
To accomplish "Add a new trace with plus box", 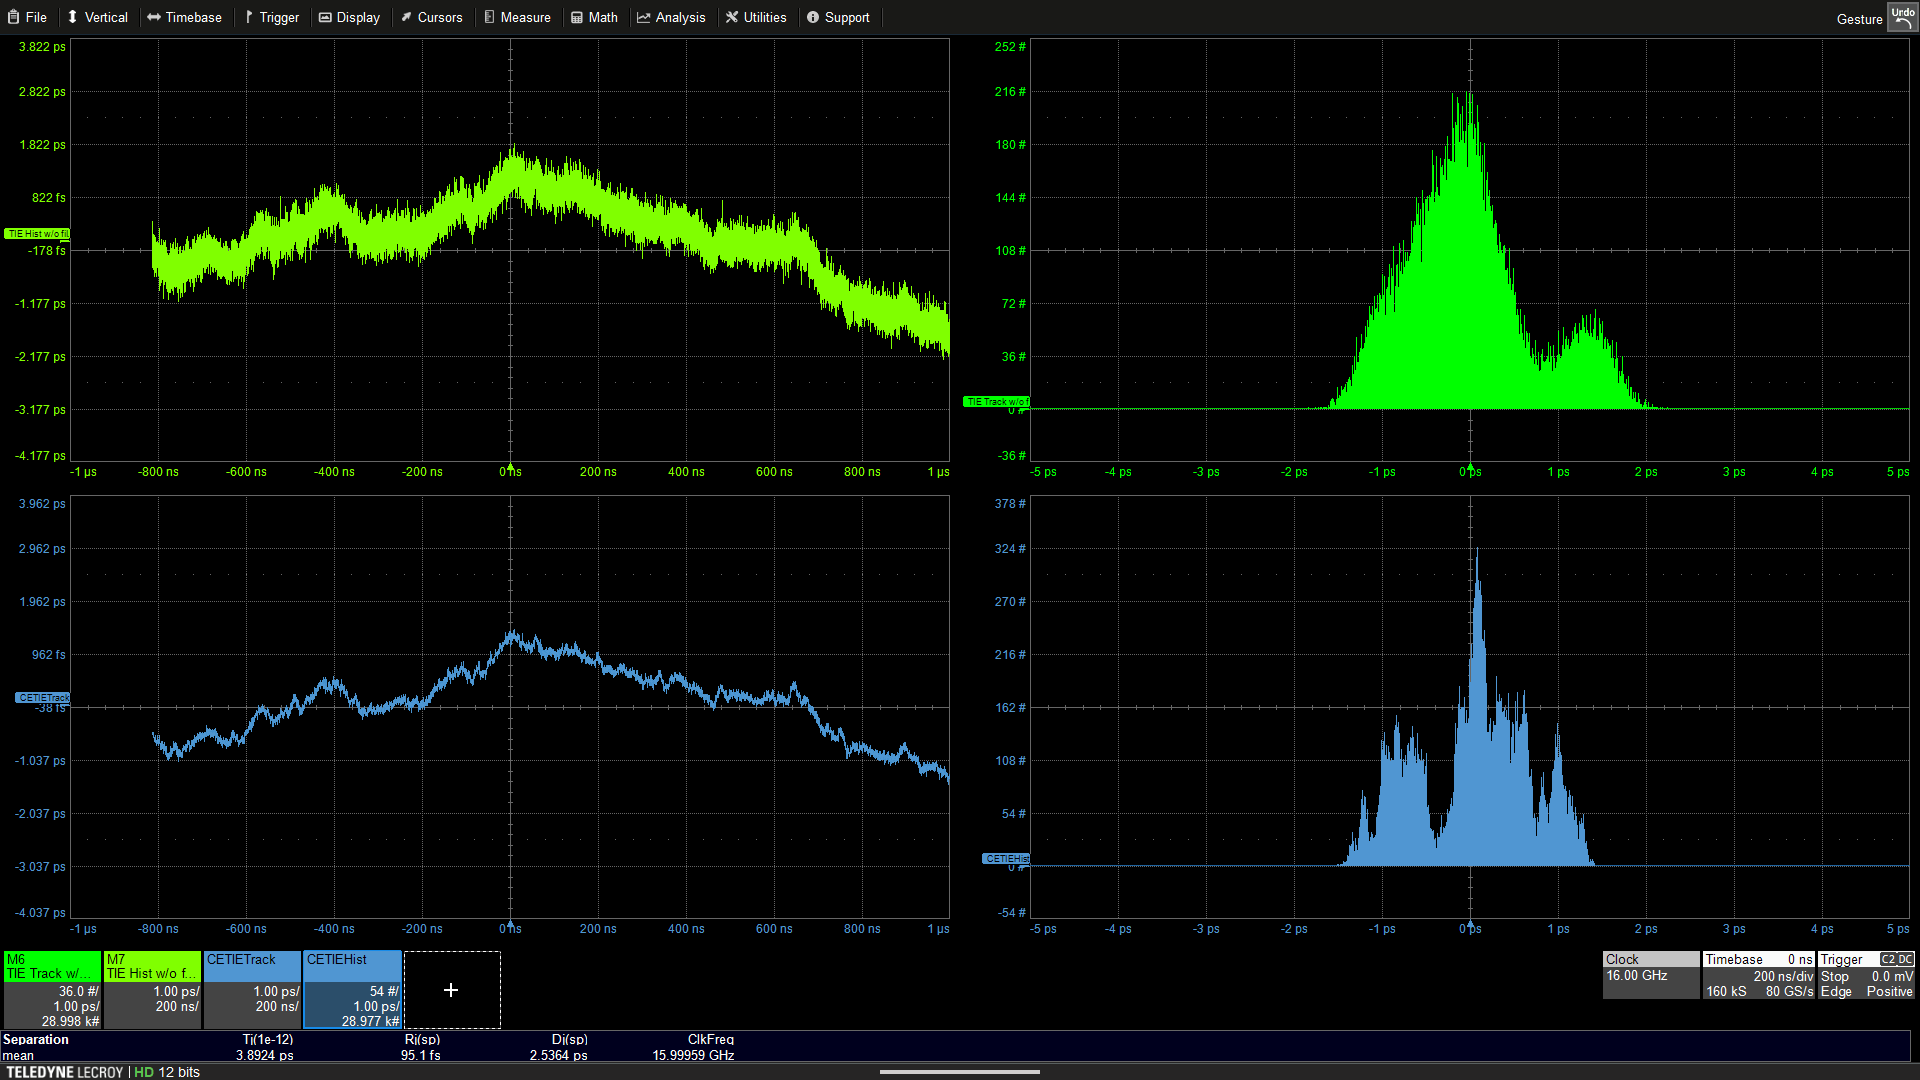I will click(451, 989).
